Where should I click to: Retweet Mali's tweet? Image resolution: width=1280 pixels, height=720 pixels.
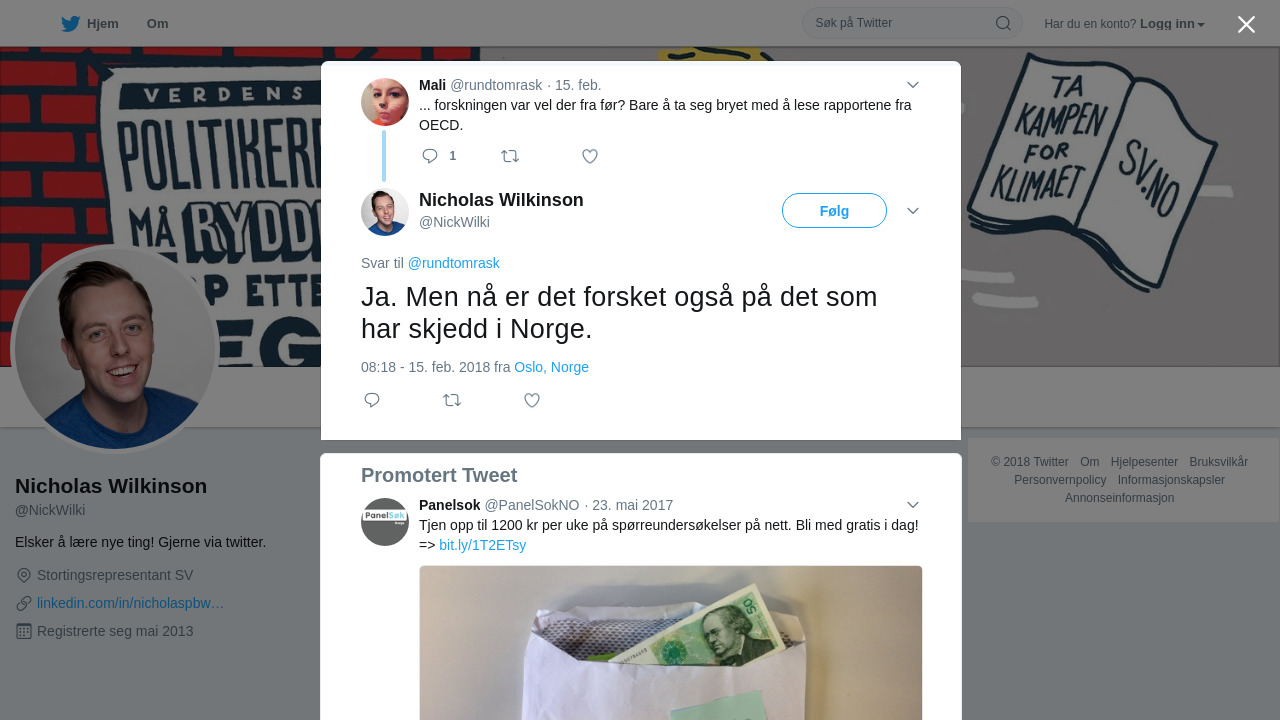tap(510, 156)
